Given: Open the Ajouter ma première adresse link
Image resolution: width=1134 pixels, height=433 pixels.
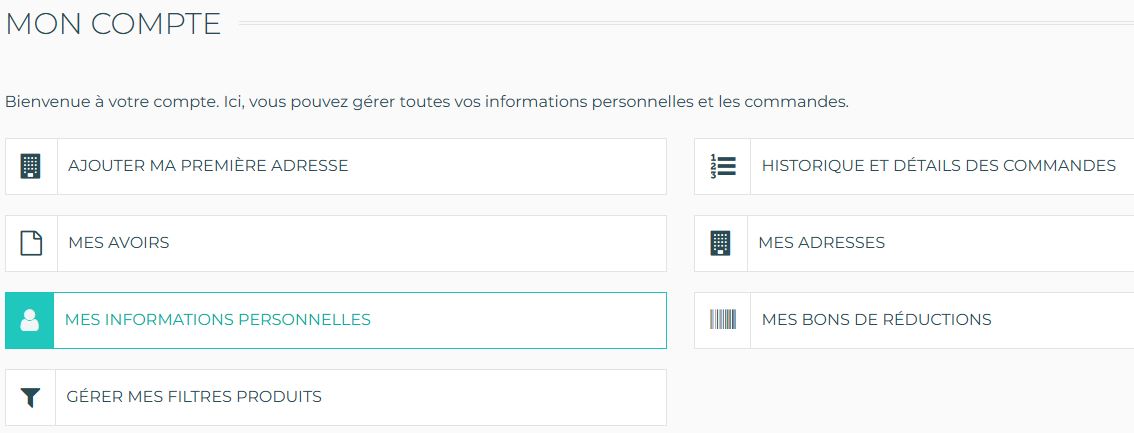Looking at the screenshot, I should pyautogui.click(x=208, y=166).
